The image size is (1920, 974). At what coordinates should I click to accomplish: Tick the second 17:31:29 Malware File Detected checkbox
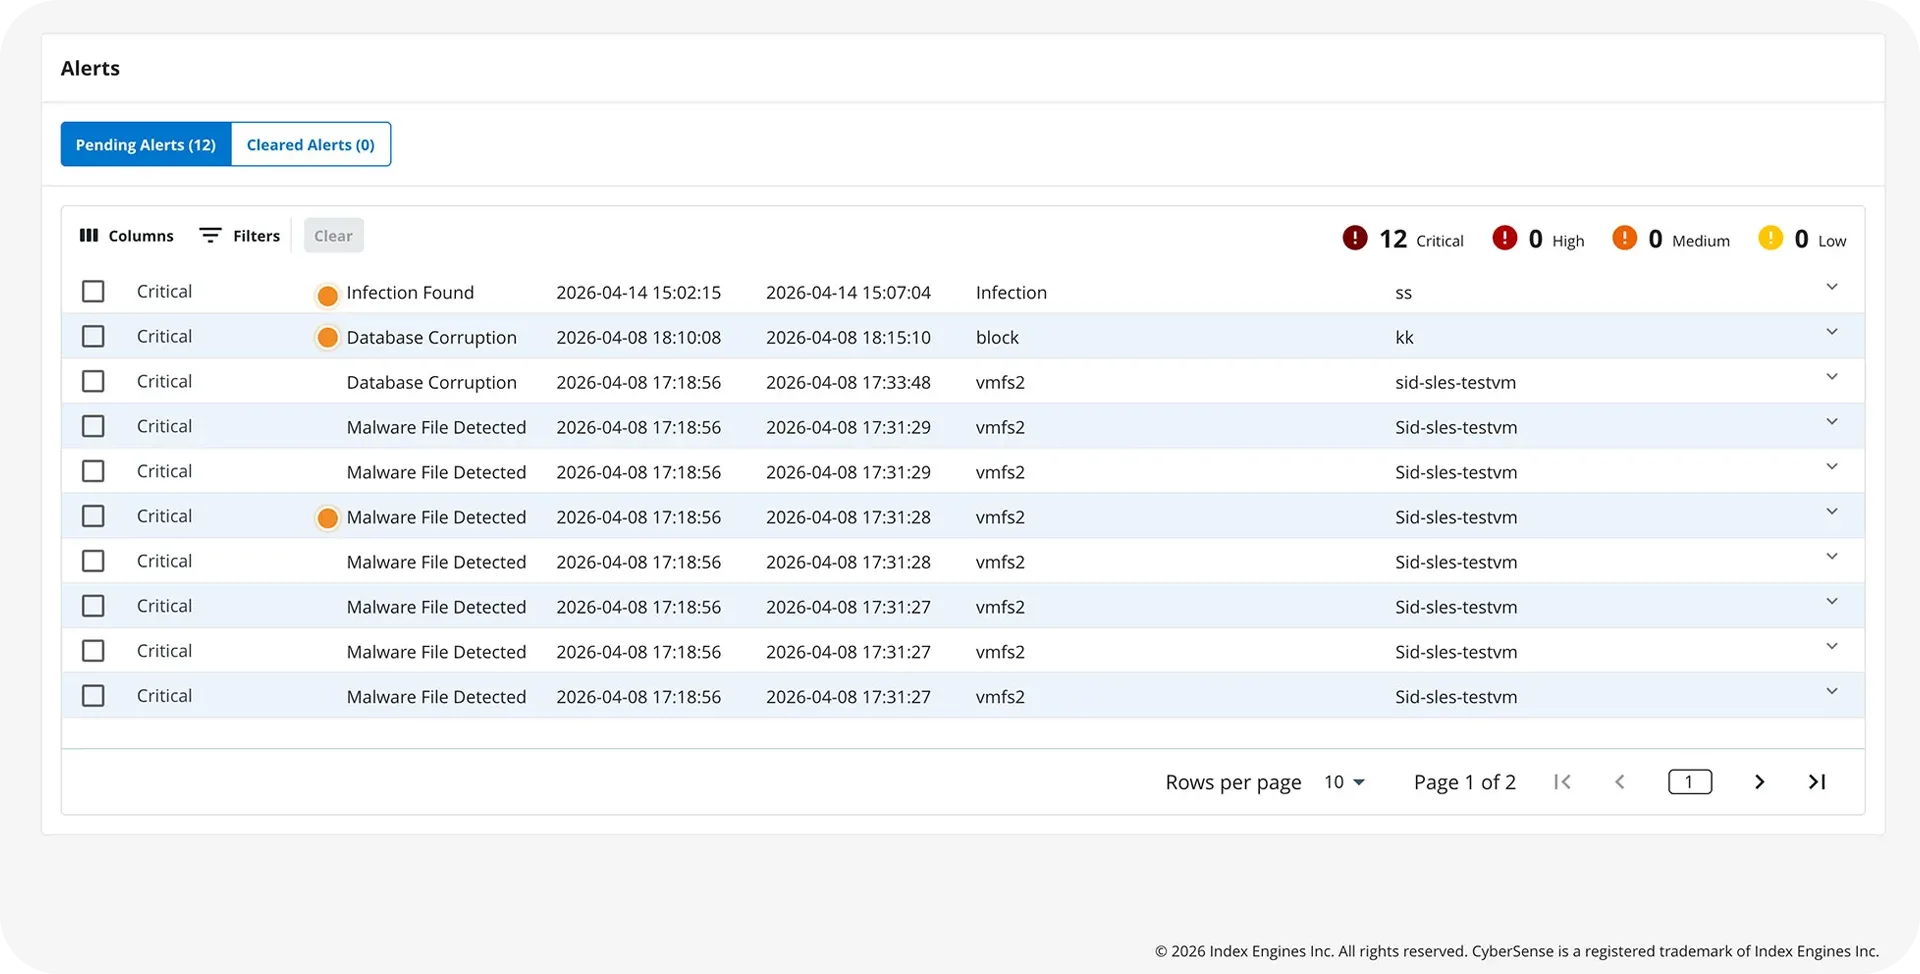click(93, 471)
